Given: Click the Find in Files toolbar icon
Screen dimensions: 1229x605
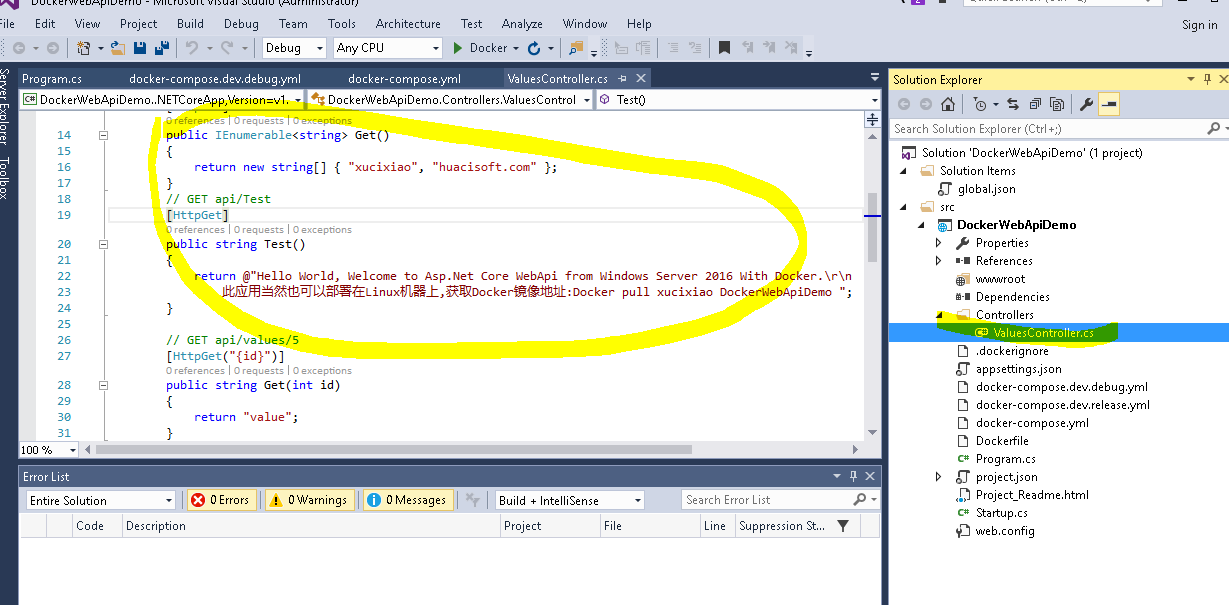Looking at the screenshot, I should 576,47.
